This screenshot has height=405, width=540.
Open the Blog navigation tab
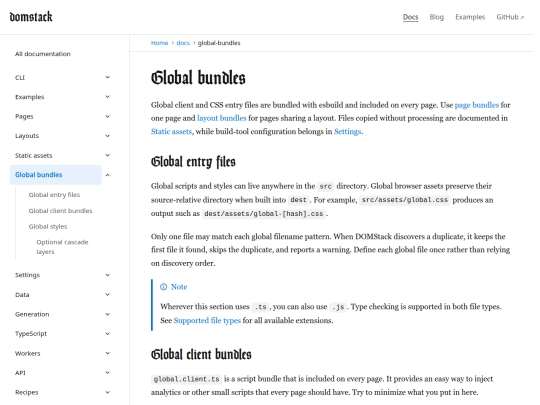pos(436,17)
